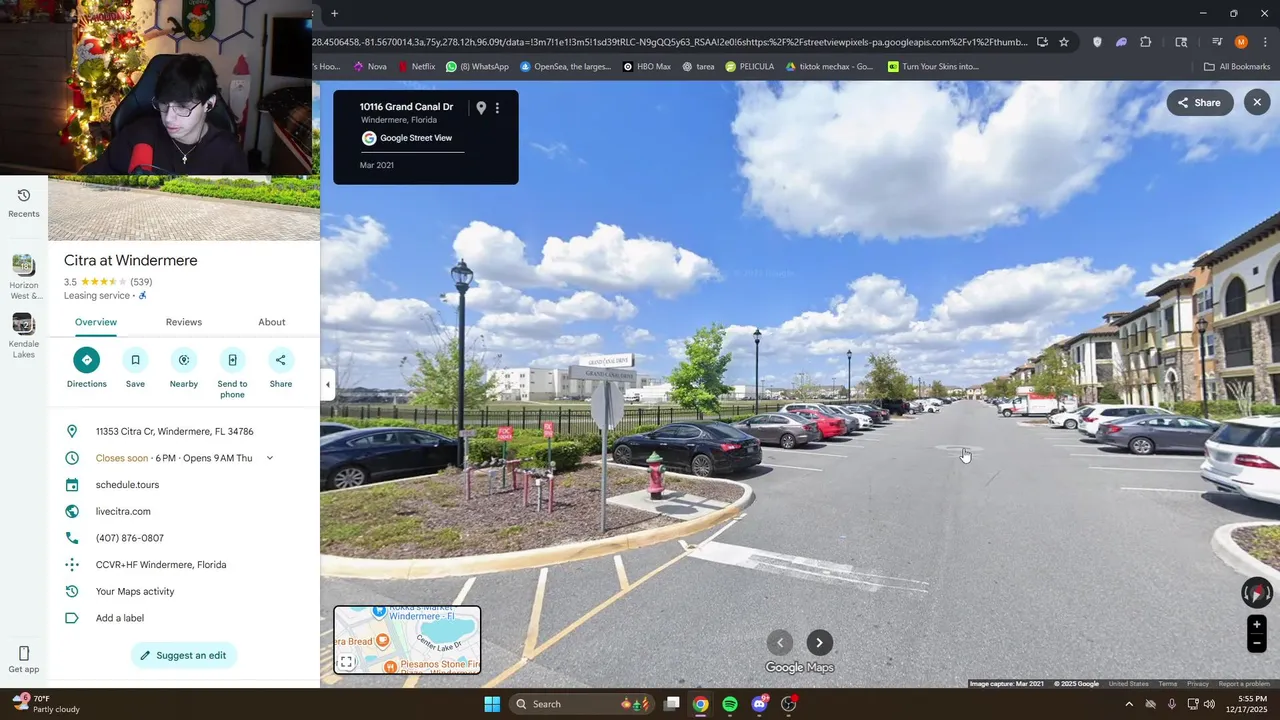Open Street View card three-dot menu
1280x720 pixels.
pyautogui.click(x=497, y=108)
